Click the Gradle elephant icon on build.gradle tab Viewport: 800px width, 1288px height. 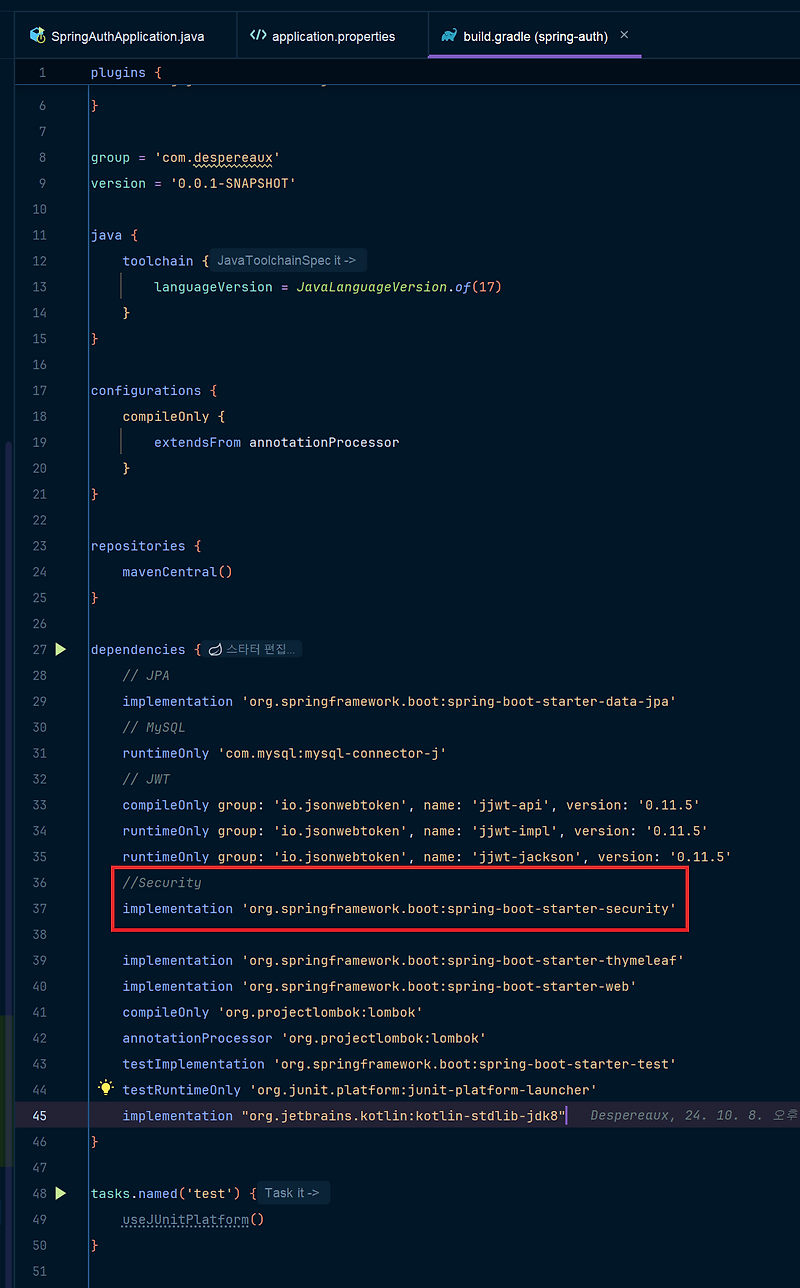coord(450,34)
